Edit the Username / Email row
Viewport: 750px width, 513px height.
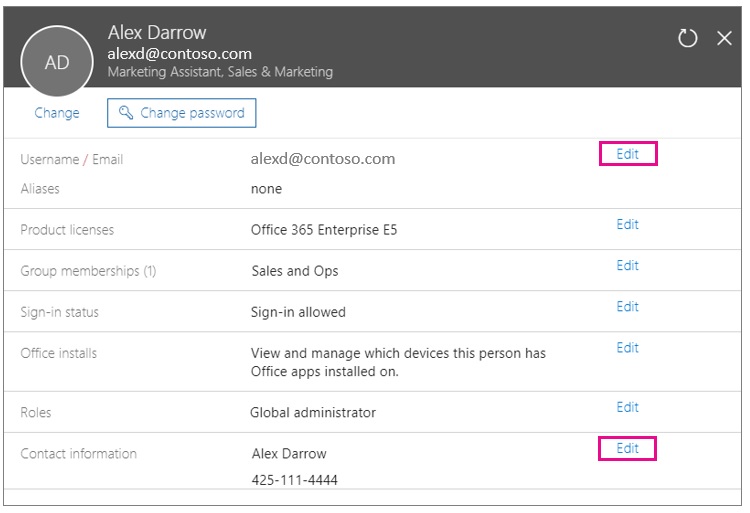pyautogui.click(x=628, y=154)
